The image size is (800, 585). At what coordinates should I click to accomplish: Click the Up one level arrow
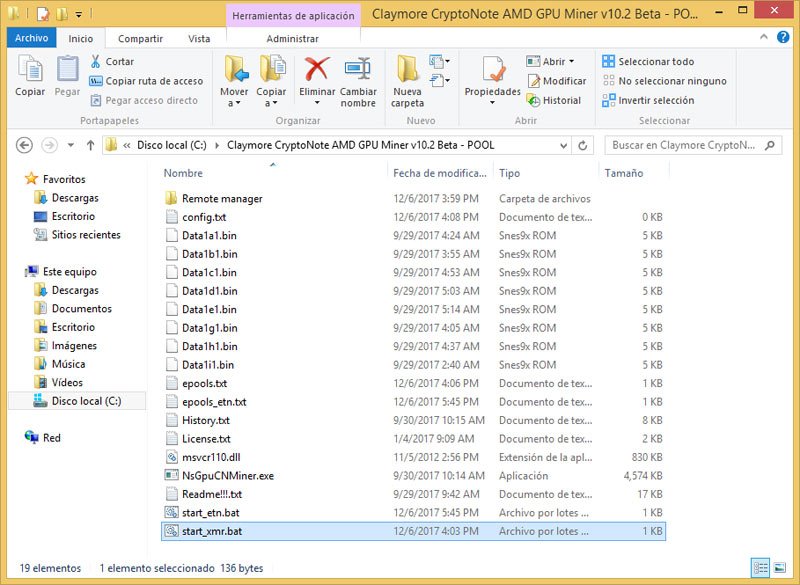[90, 145]
